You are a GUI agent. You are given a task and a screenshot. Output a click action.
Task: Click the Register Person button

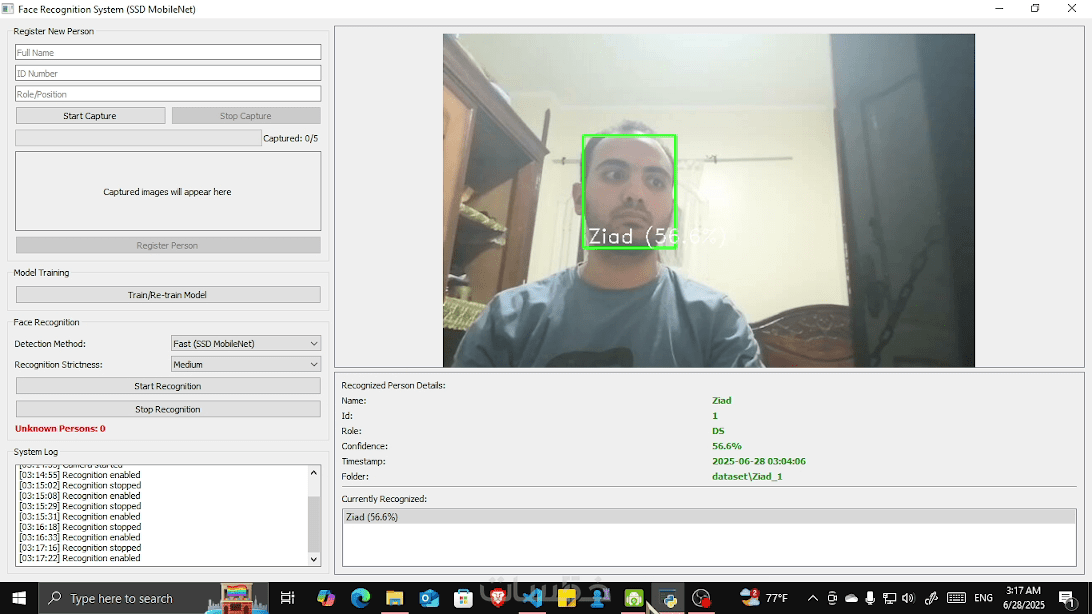(x=168, y=245)
